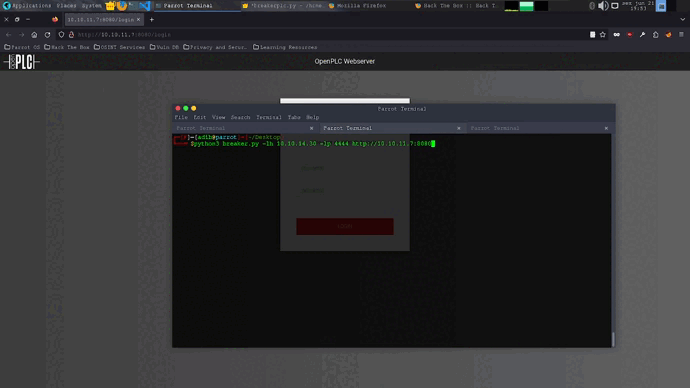Open the Hack The Box bookmarks folder
This screenshot has width=690, height=388.
click(x=67, y=47)
